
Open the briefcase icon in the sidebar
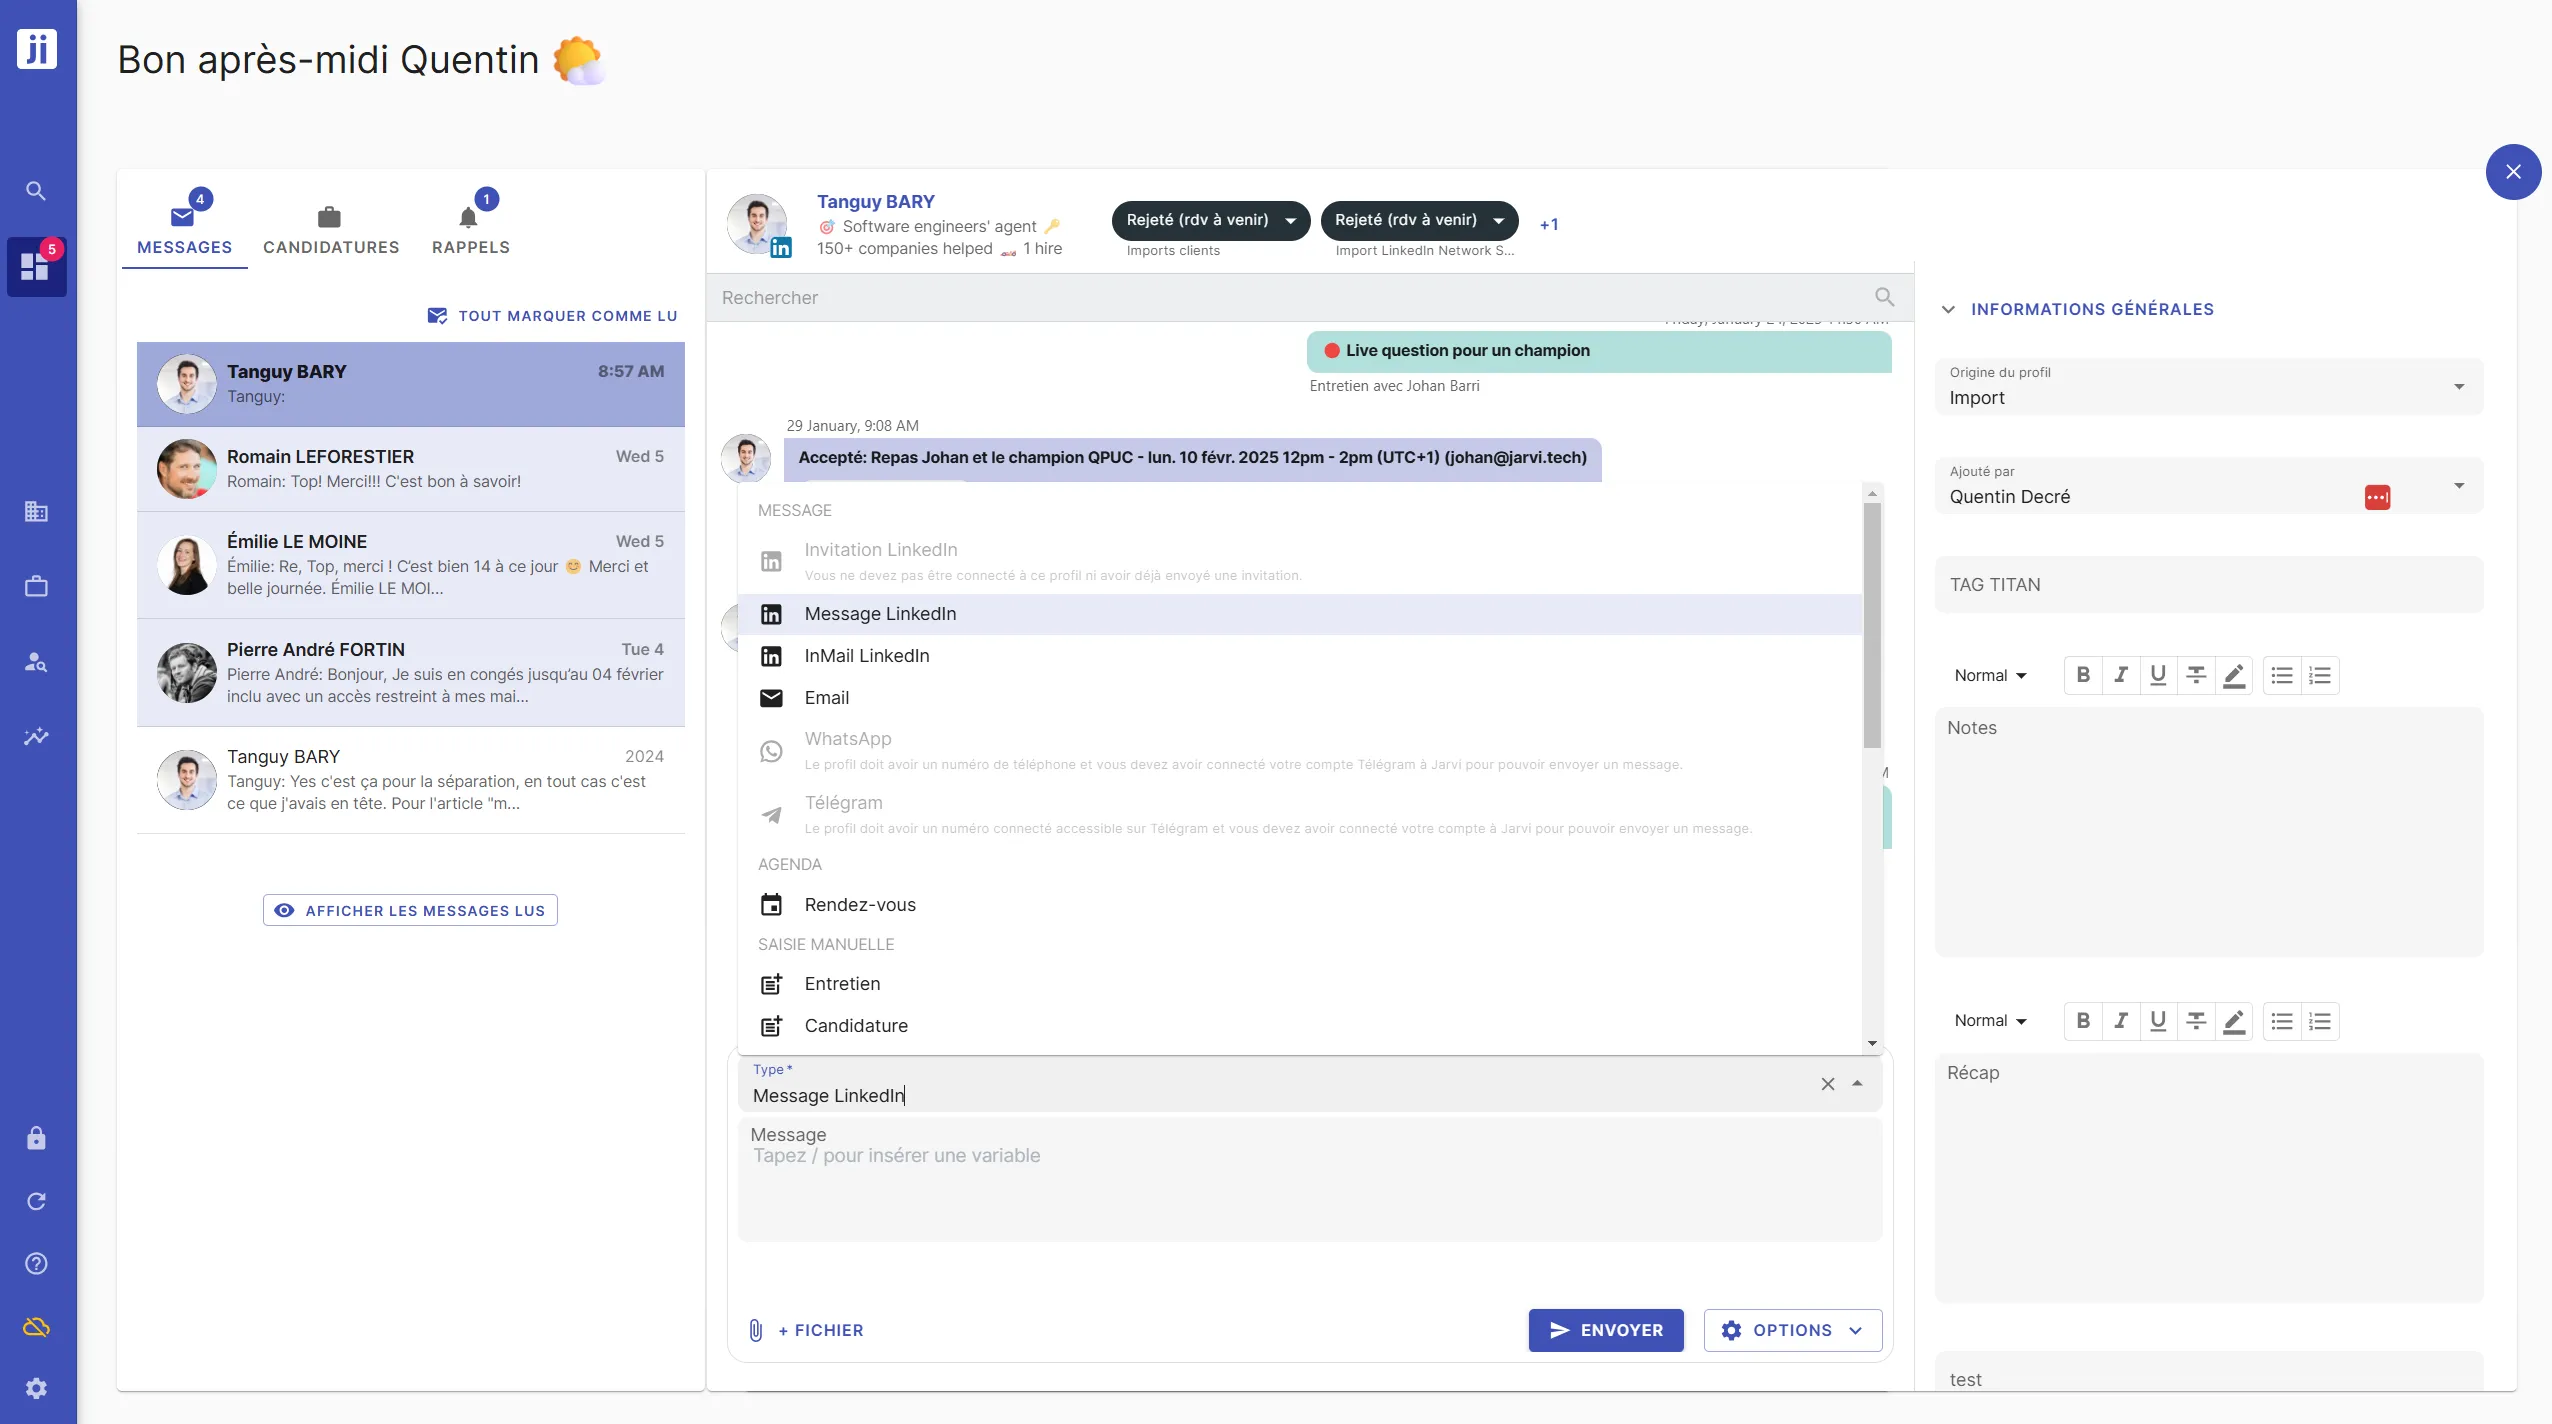pos(36,585)
